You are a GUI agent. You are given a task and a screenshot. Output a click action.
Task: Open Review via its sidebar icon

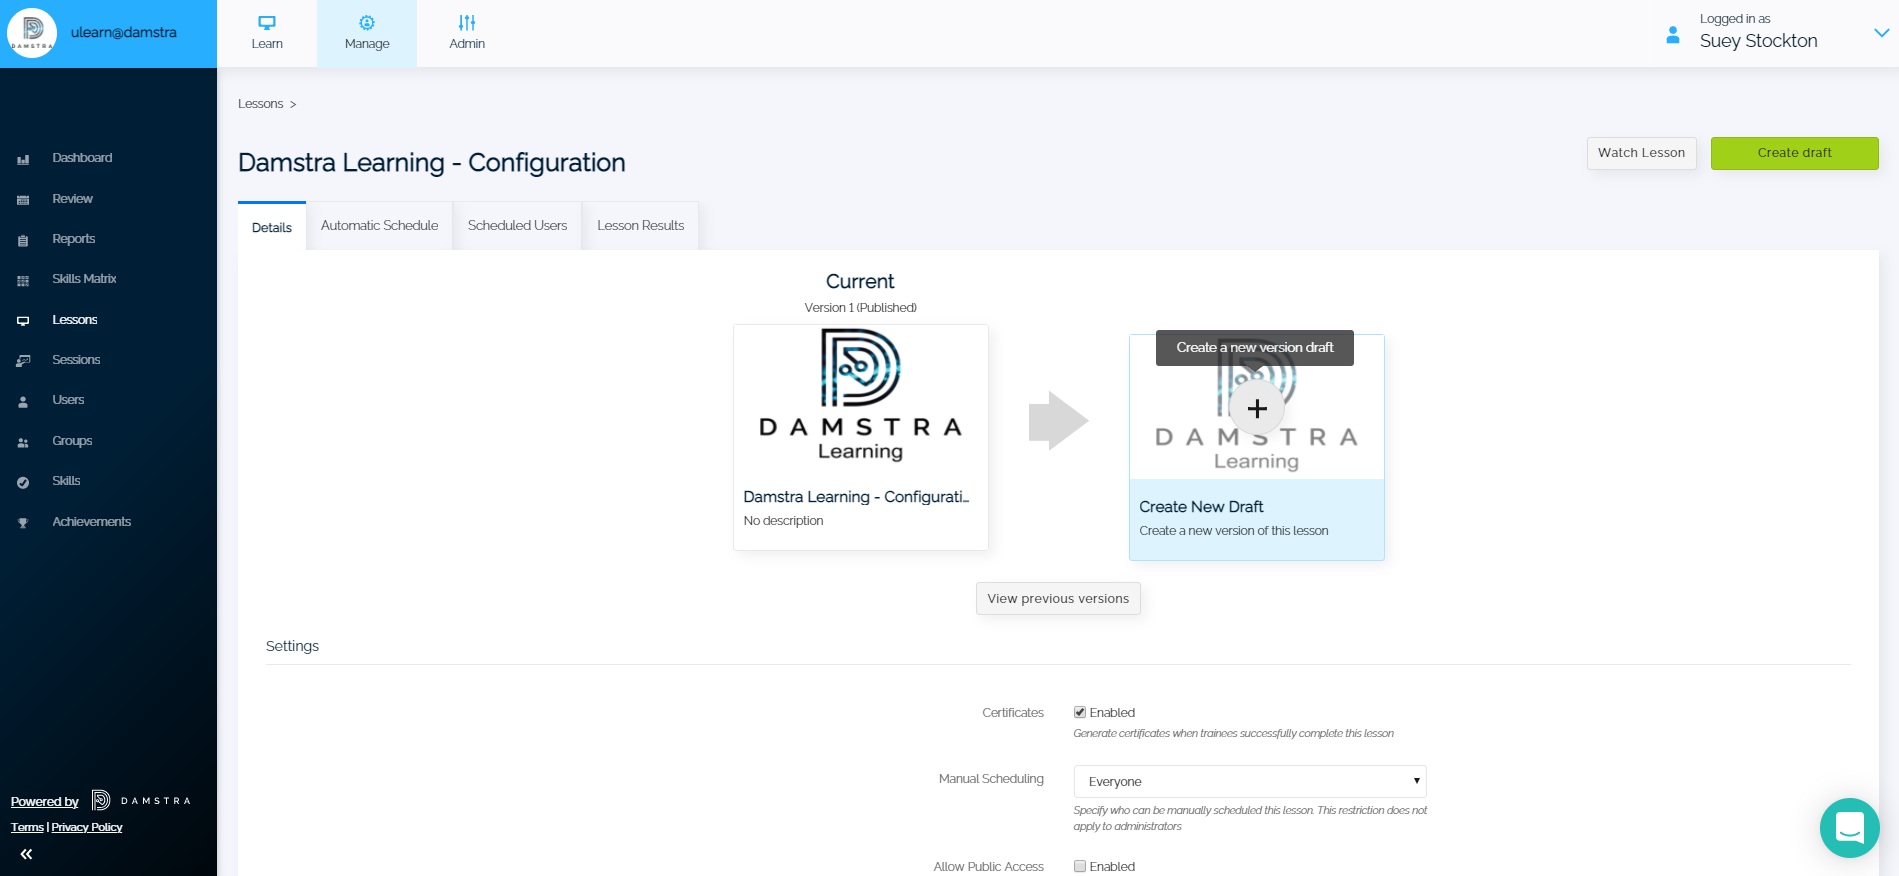pyautogui.click(x=23, y=200)
